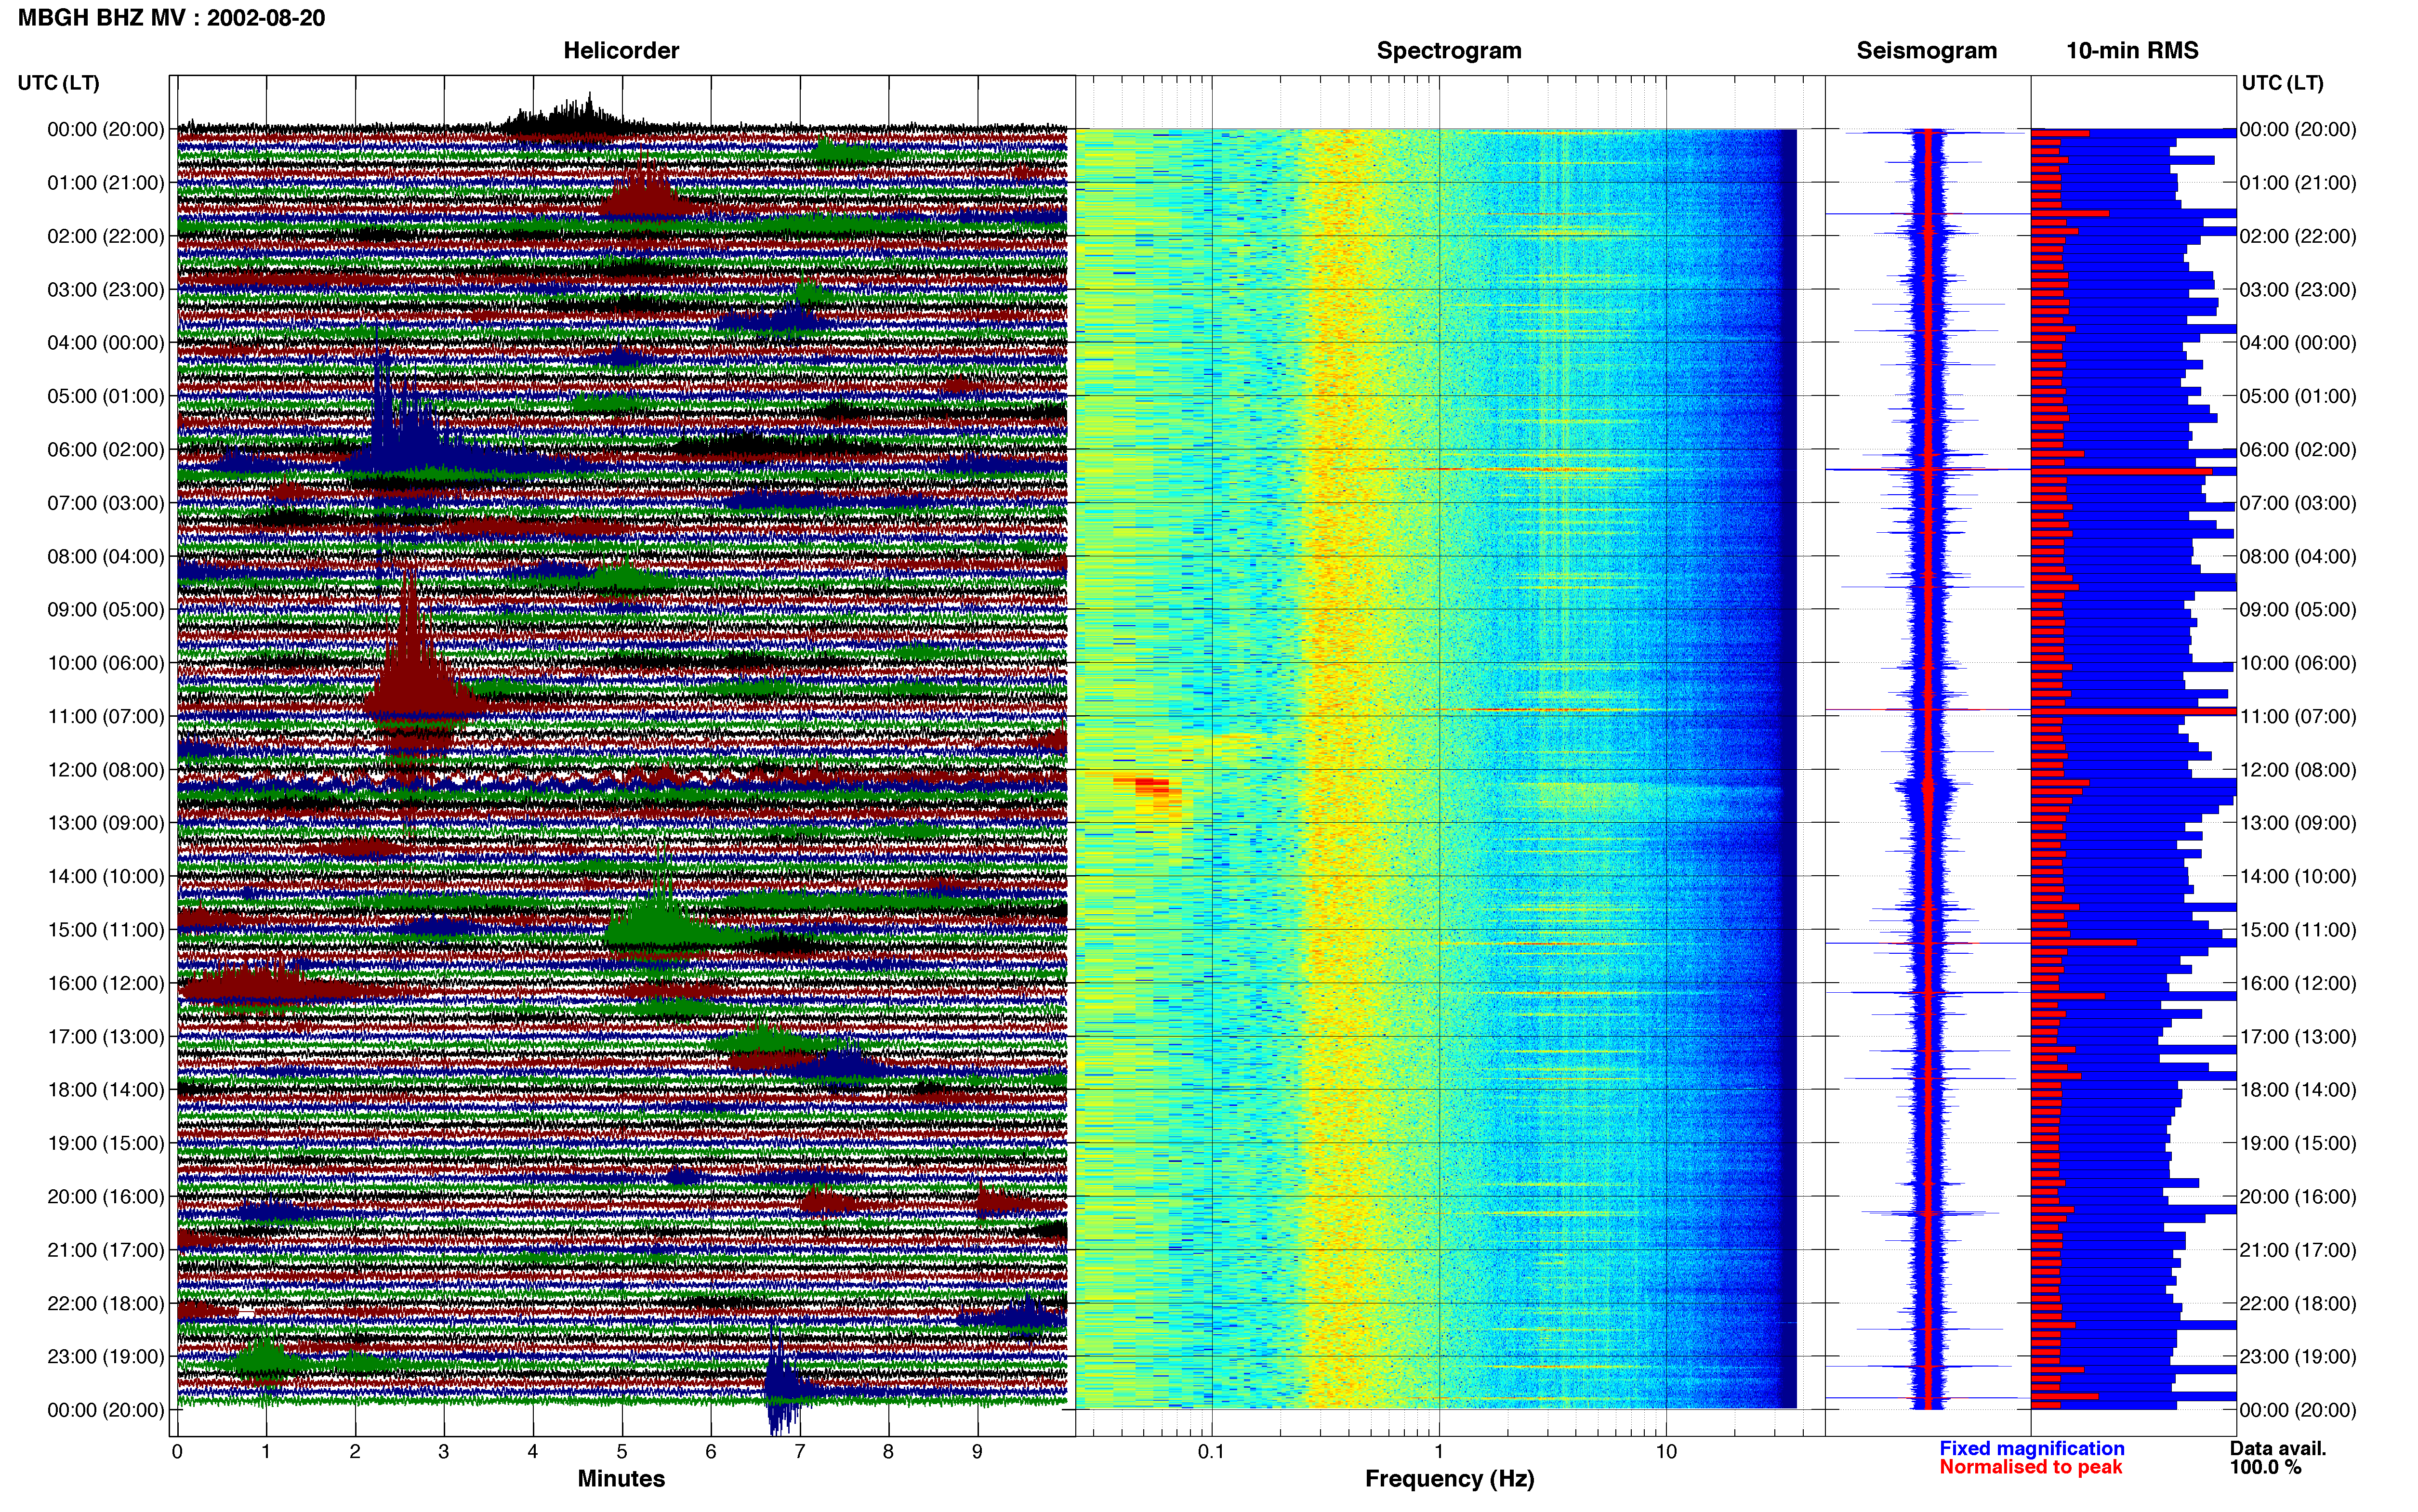
Task: Select the 05:00 (01:00) label on the left axis
Action: coord(106,396)
